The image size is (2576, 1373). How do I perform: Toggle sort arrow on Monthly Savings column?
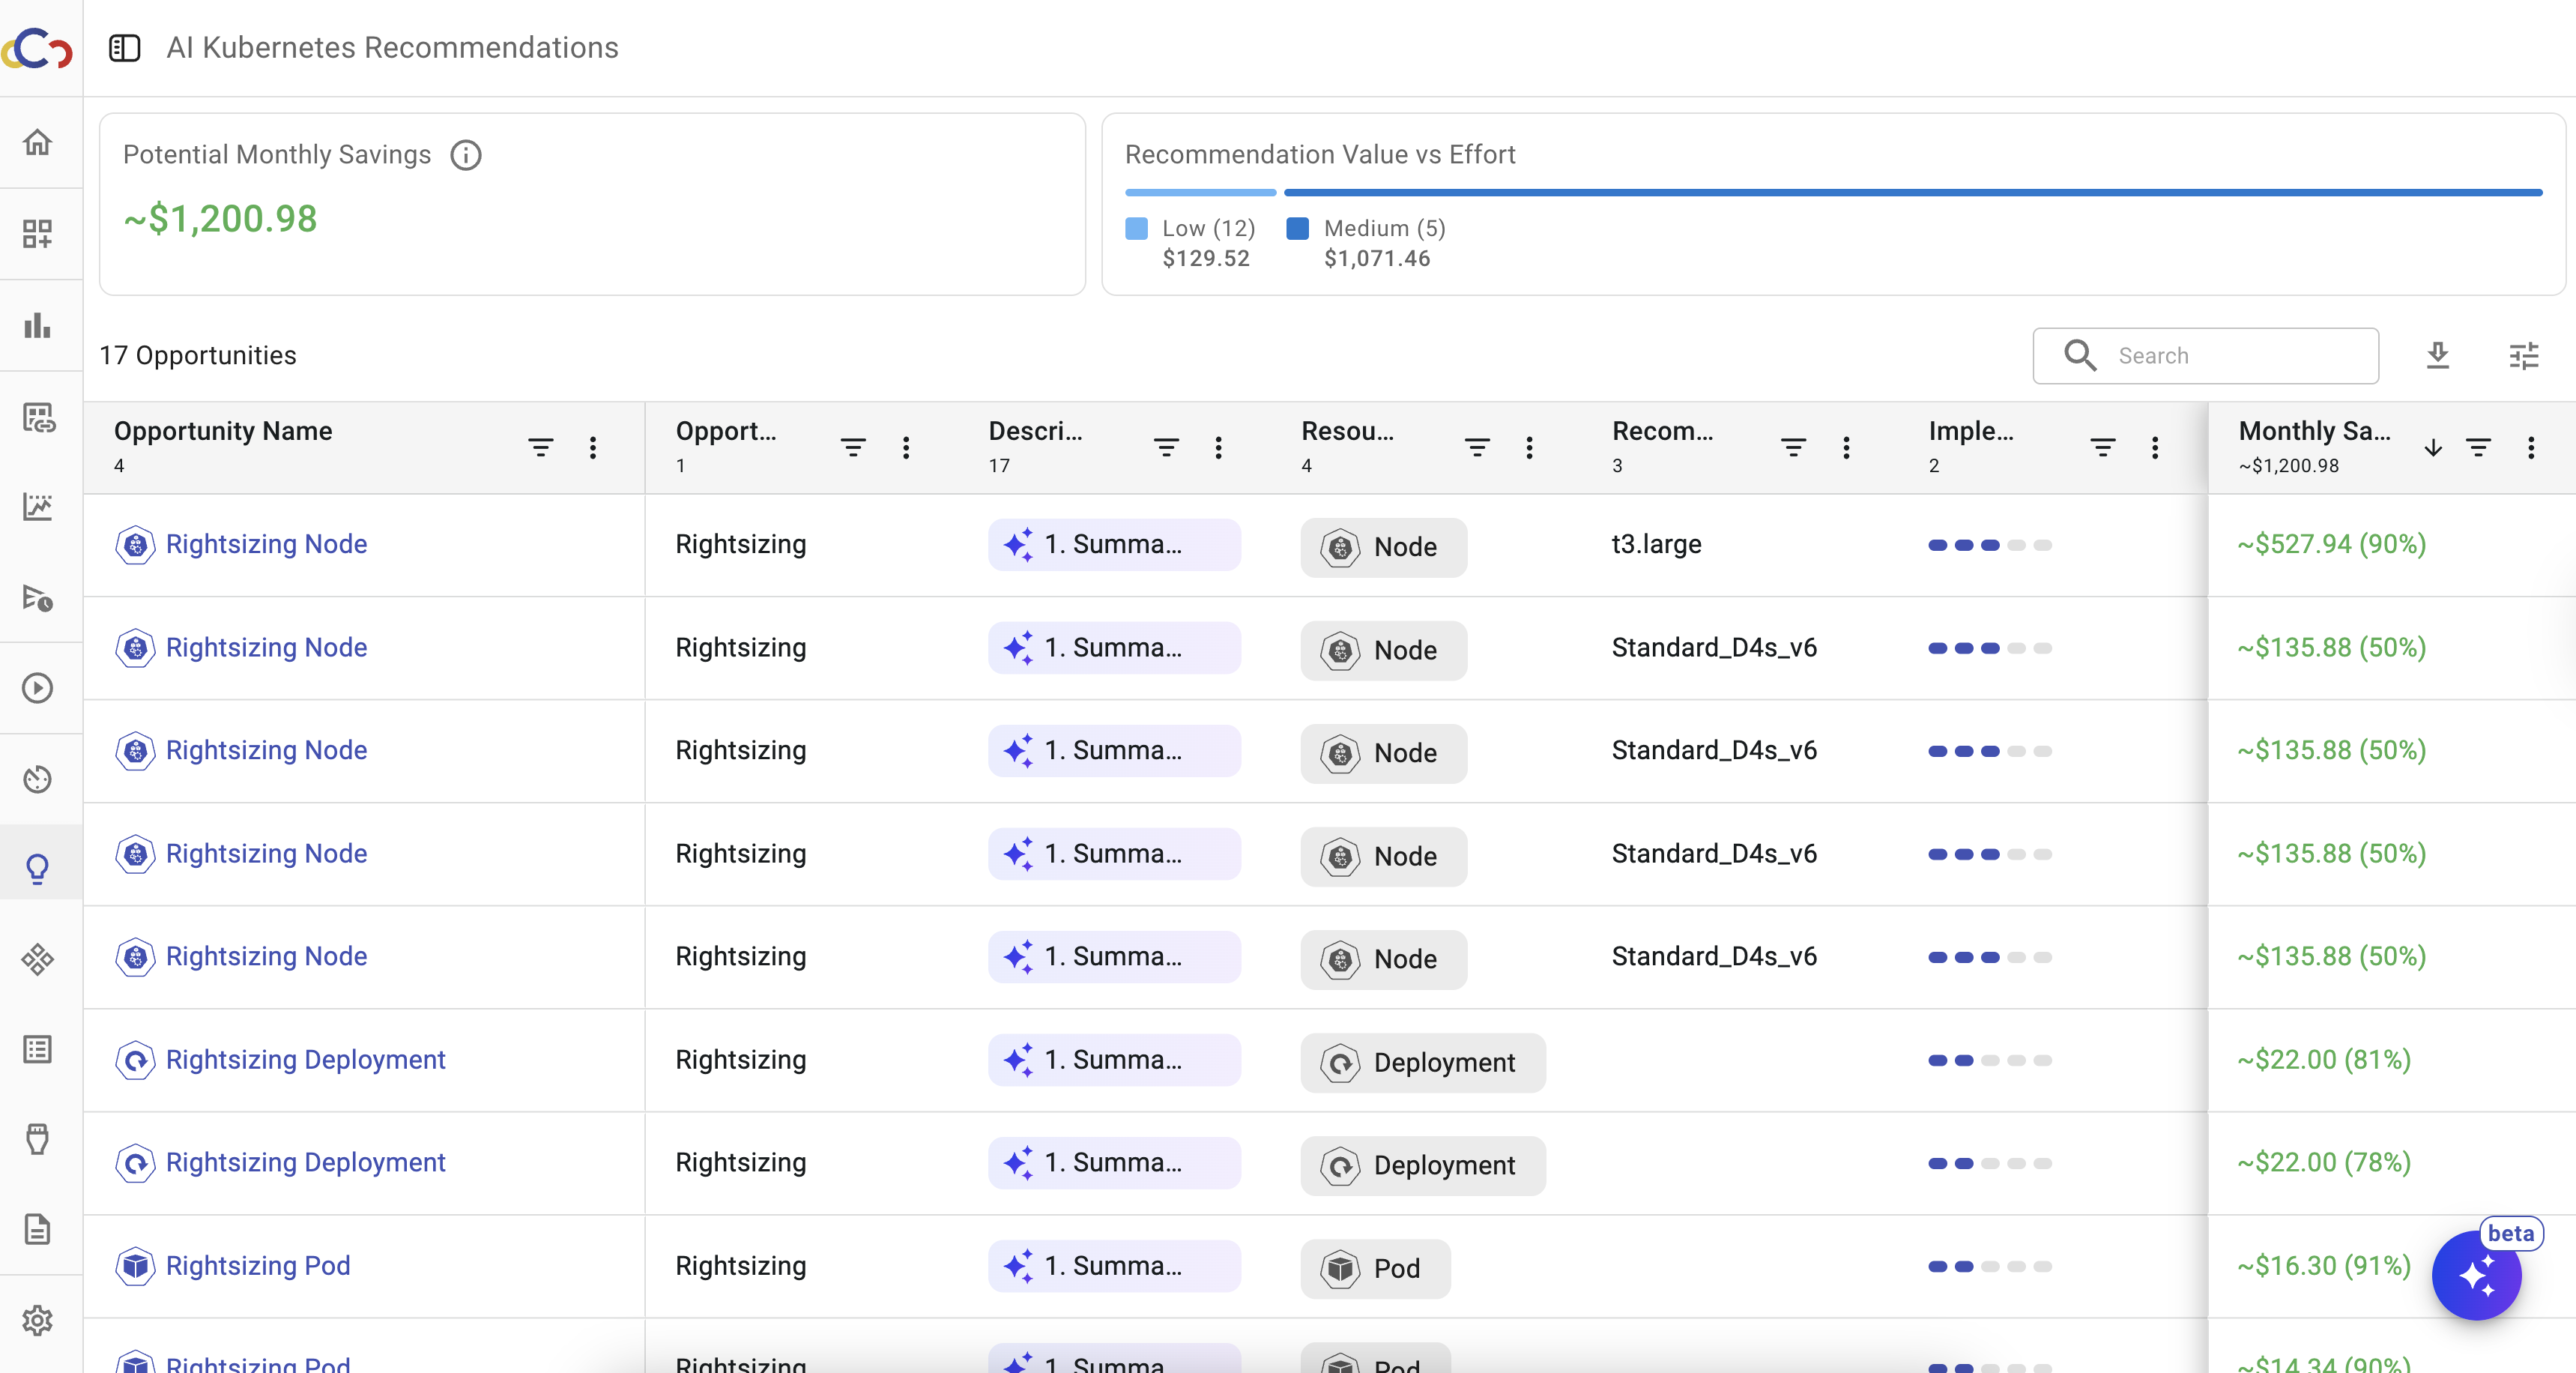pyautogui.click(x=2433, y=447)
